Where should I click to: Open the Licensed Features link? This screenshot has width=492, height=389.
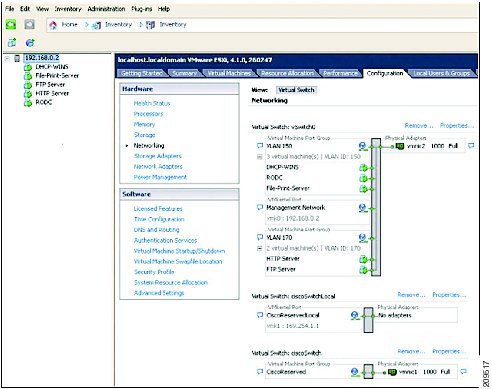coord(158,209)
